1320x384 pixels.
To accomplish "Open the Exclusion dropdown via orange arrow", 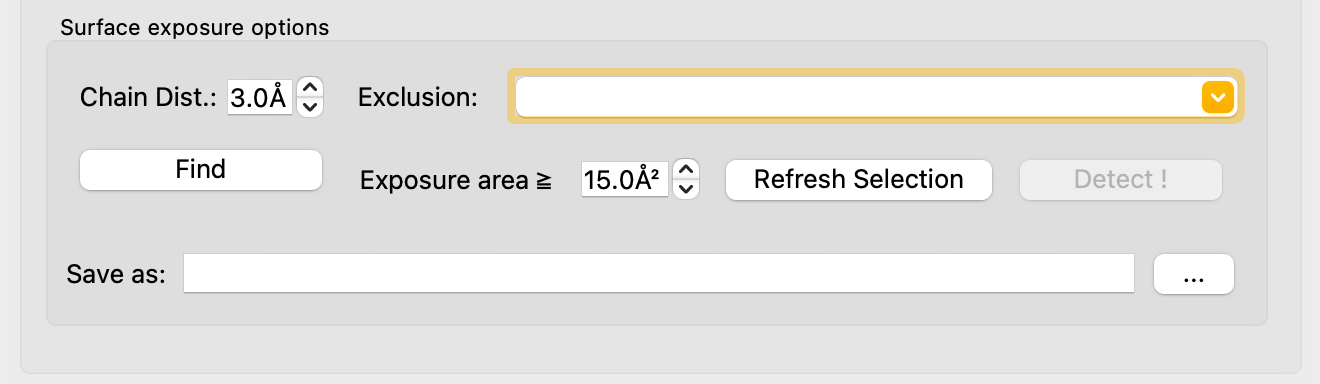I will (1217, 97).
